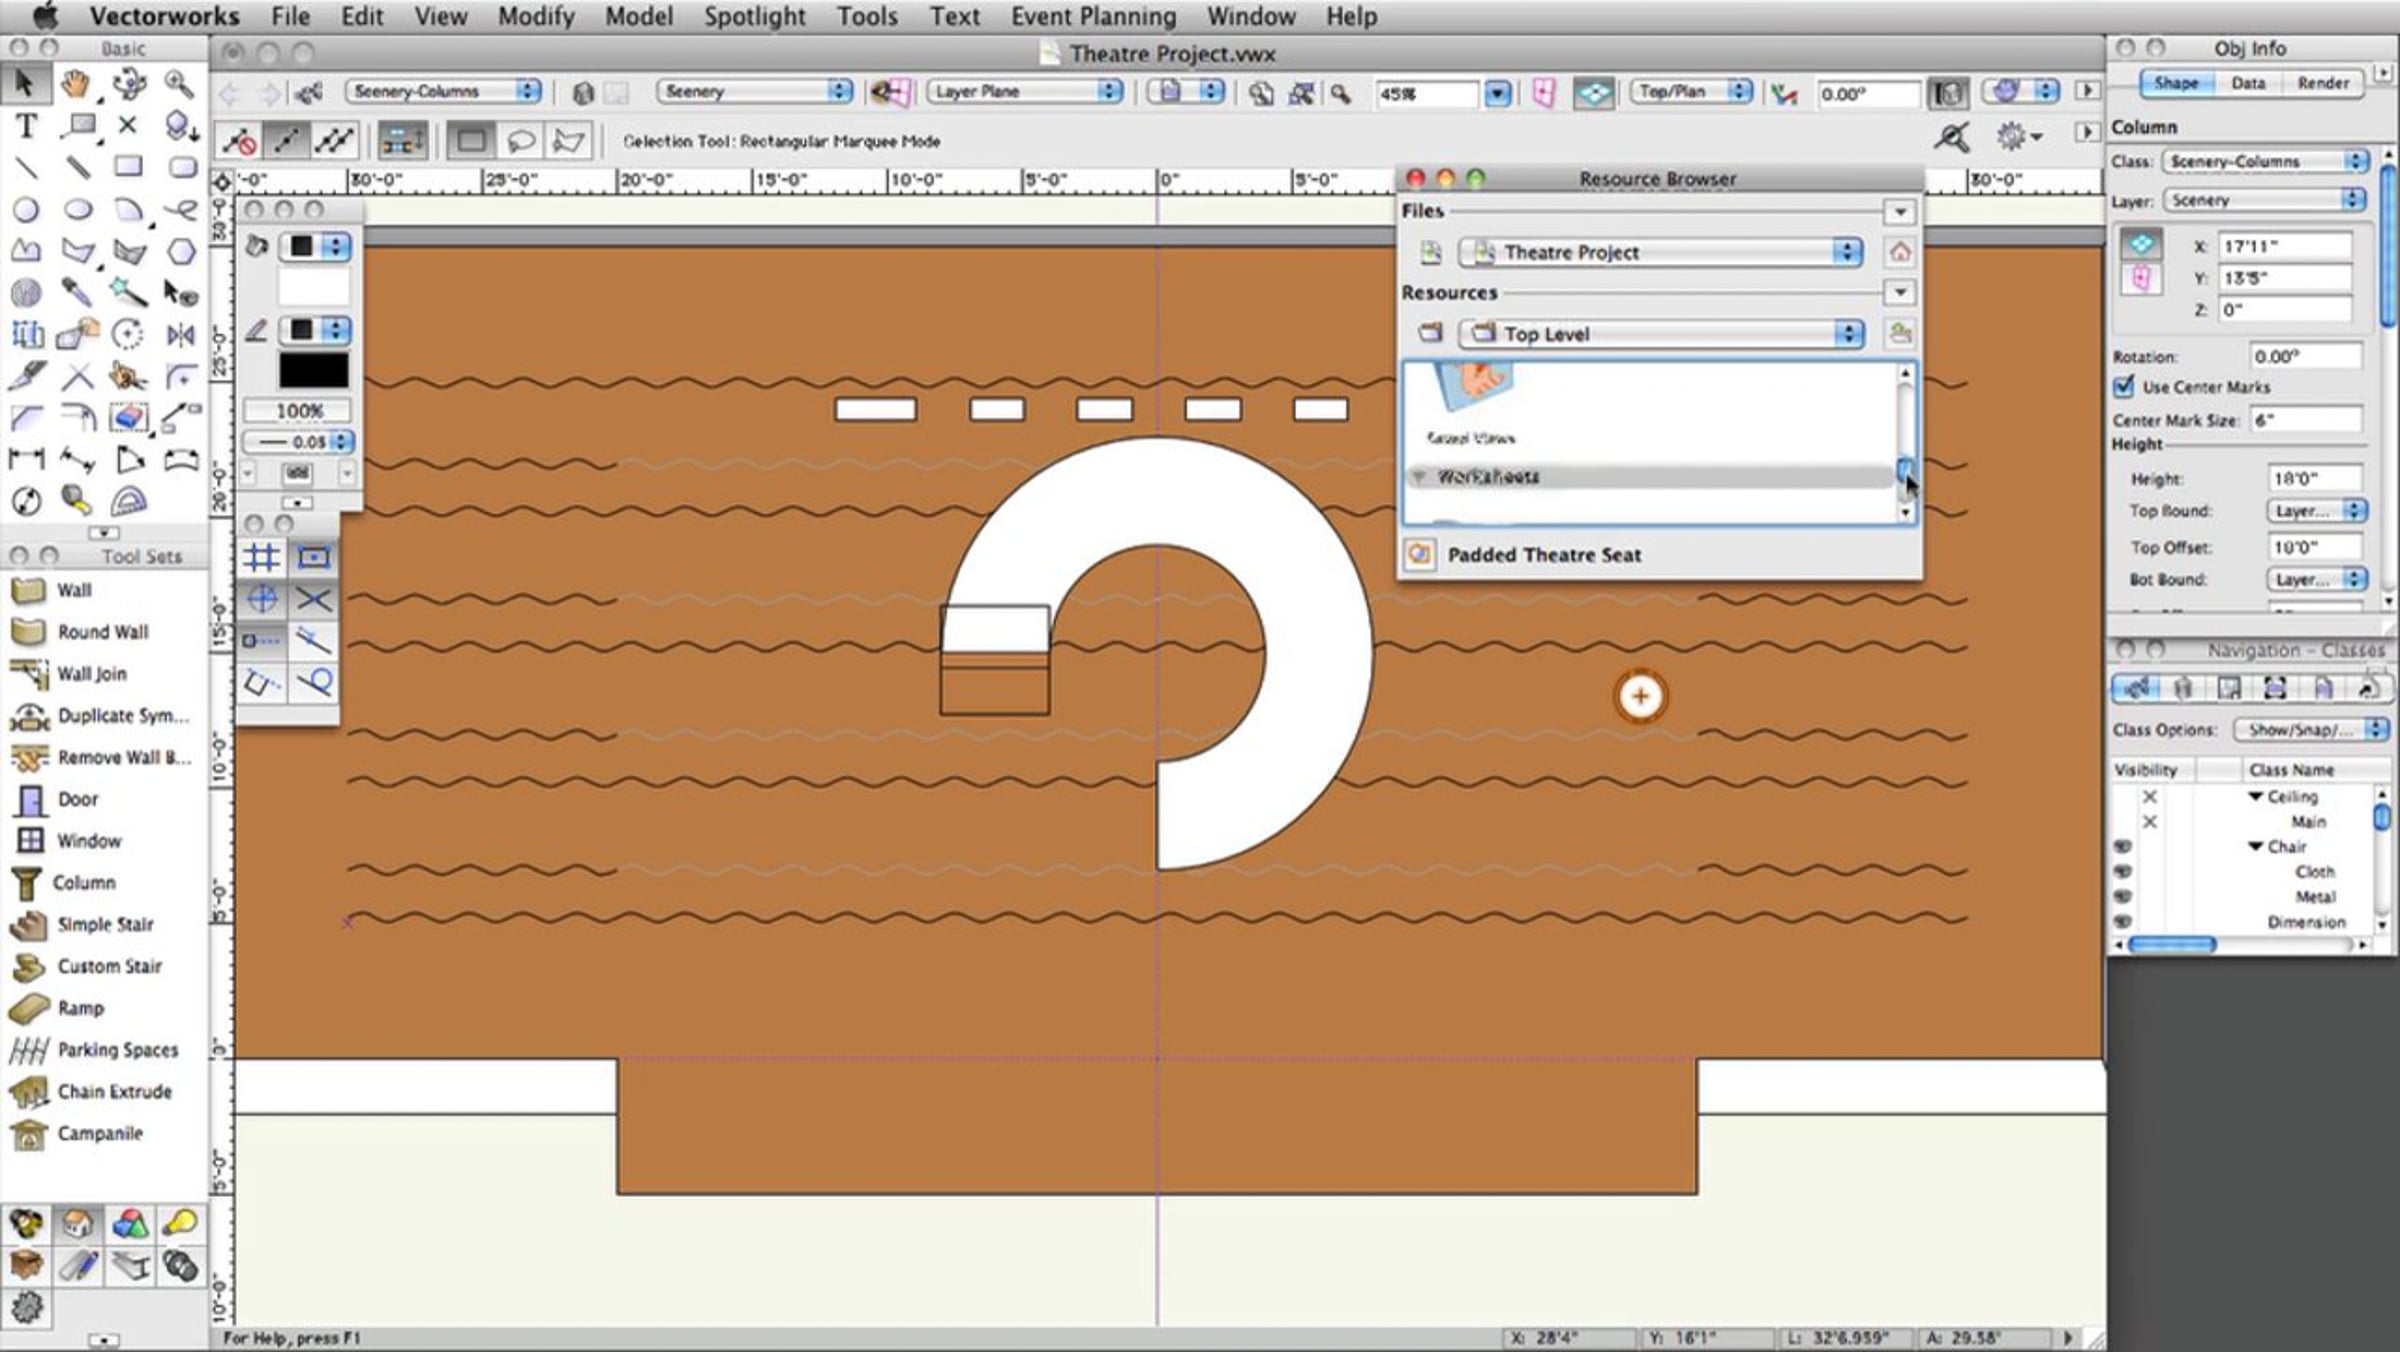The image size is (2400, 1352).
Task: Choose the Column tool in Tool Sets
Action: tap(84, 883)
